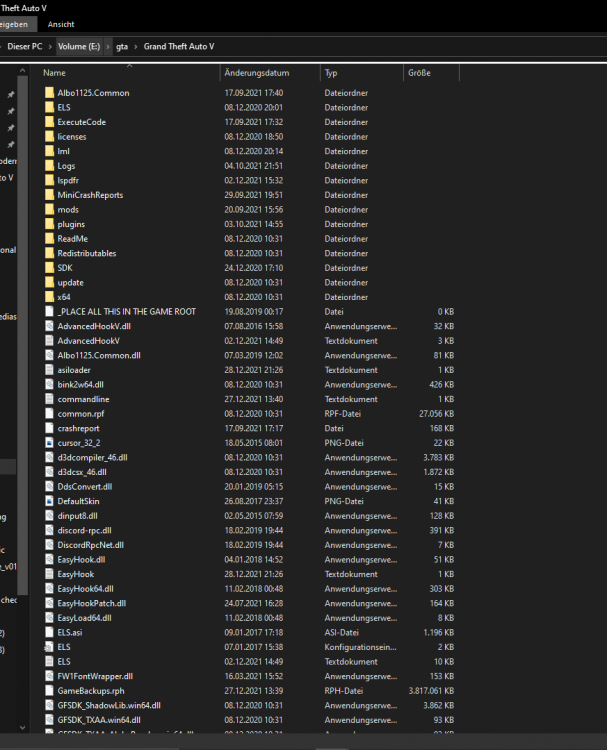The width and height of the screenshot is (607, 750).
Task: Select the DiscordRpcNet.dll file name
Action: tap(91, 545)
